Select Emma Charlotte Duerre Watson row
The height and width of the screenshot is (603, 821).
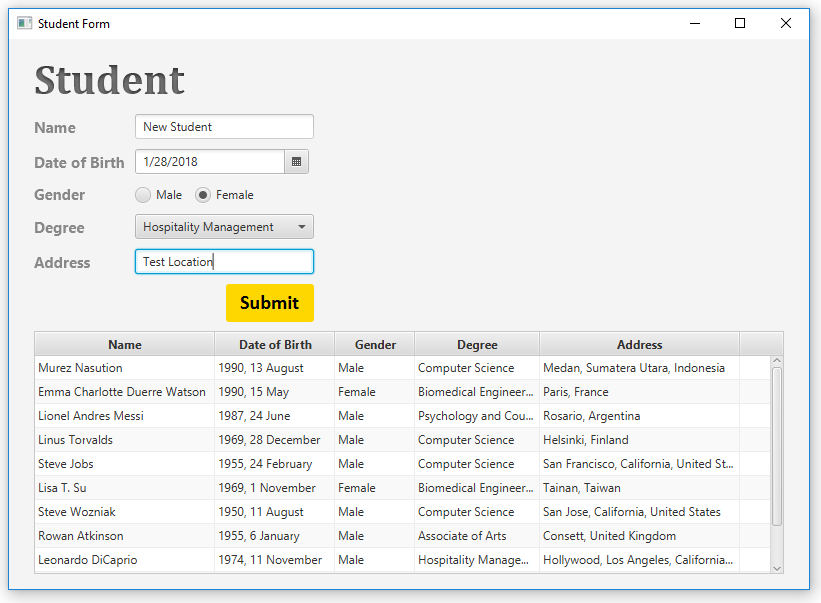point(403,392)
